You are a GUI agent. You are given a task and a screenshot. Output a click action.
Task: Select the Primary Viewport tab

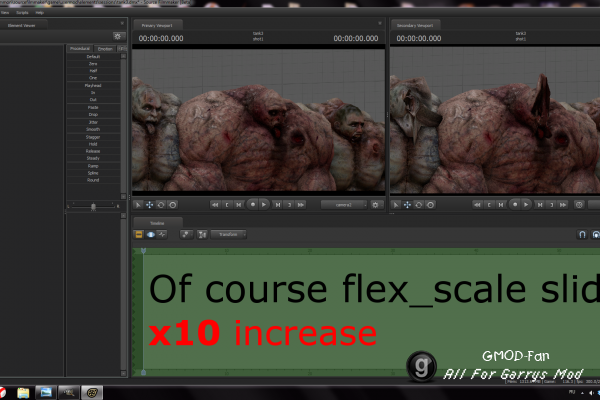157,25
